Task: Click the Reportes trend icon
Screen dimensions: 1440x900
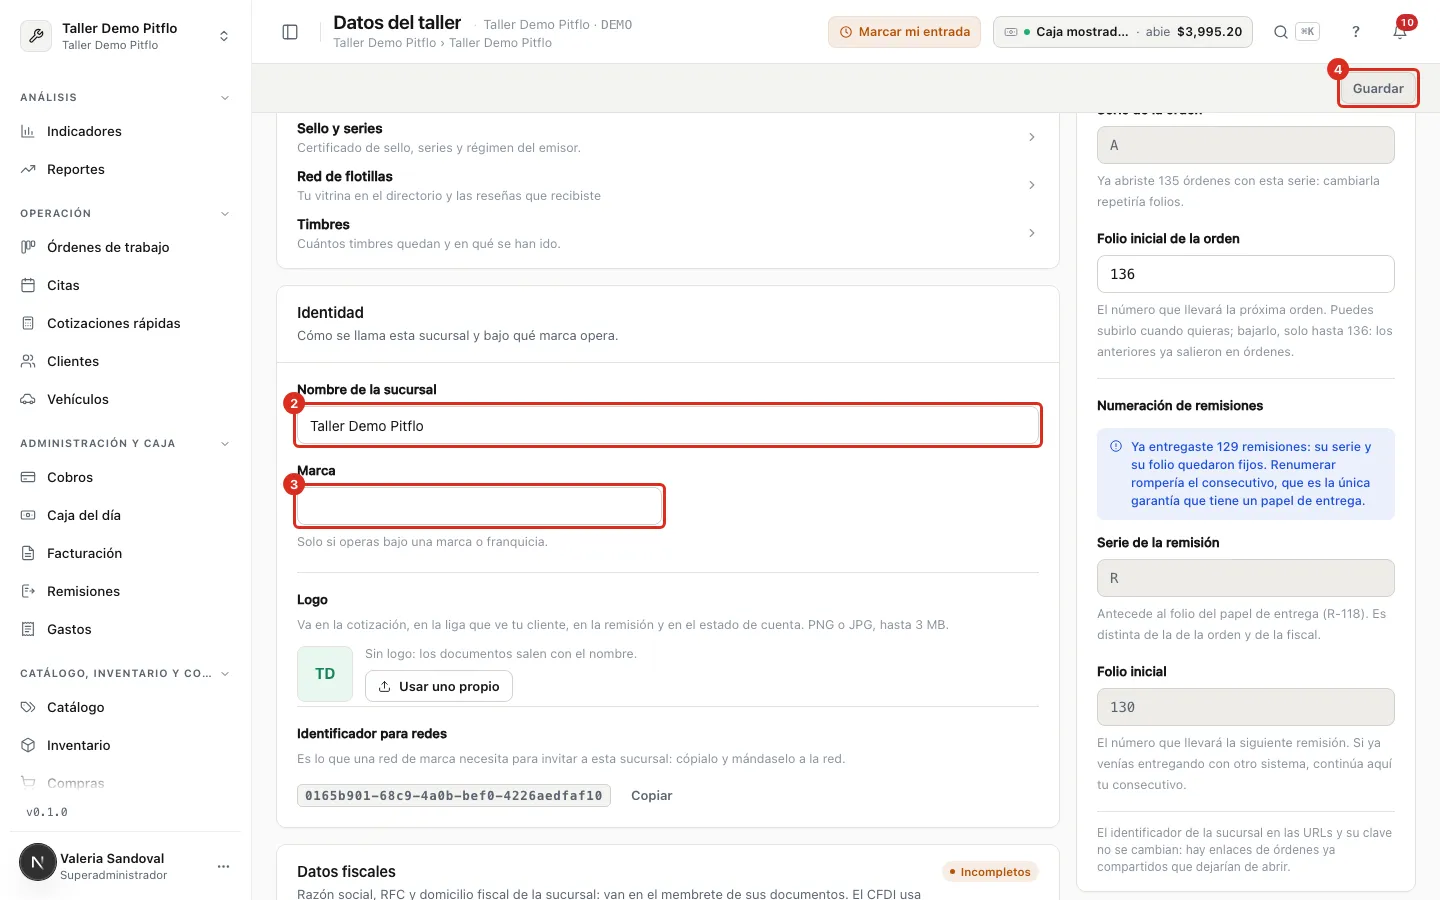Action: [x=28, y=169]
